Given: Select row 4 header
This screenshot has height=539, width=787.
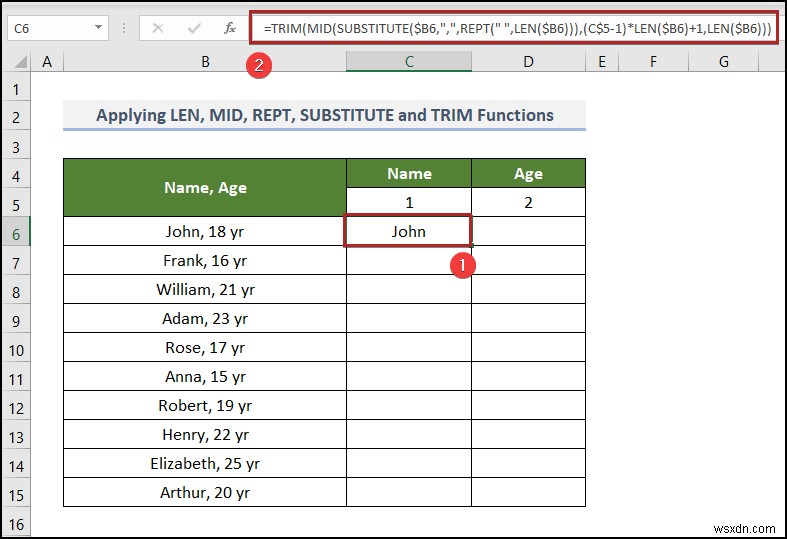Looking at the screenshot, I should [16, 176].
